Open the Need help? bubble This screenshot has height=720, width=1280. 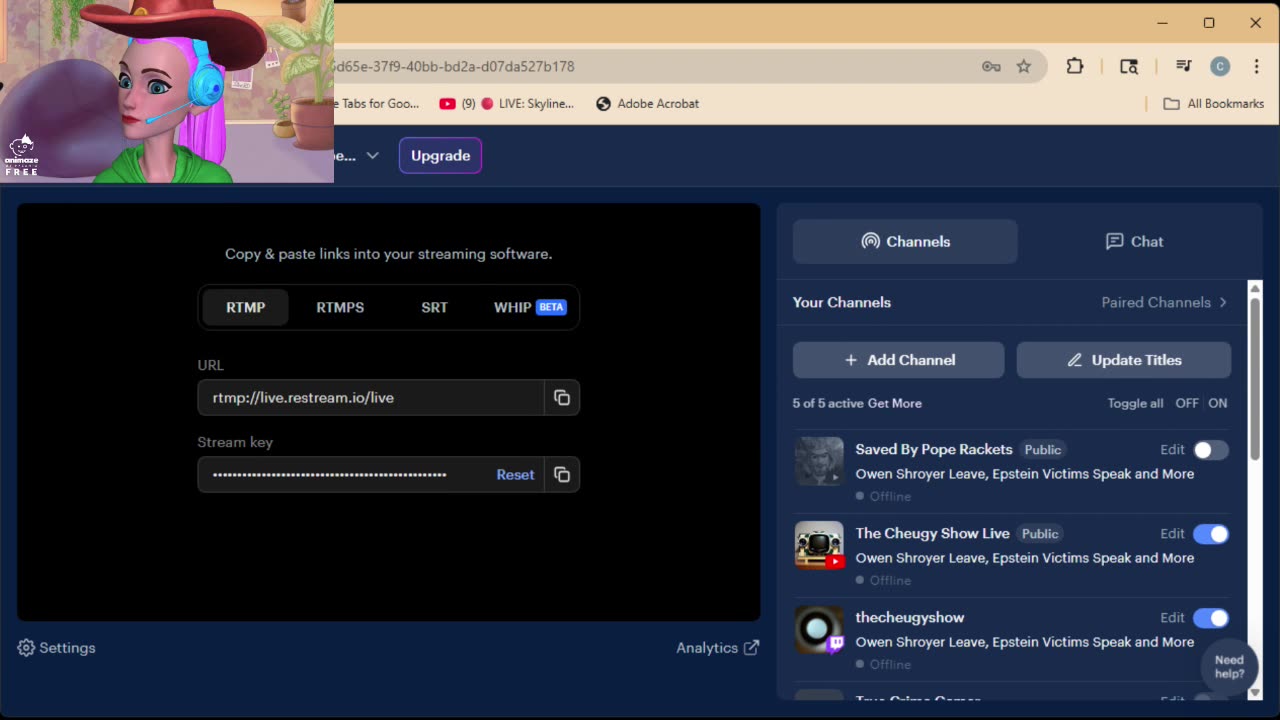(x=1229, y=666)
